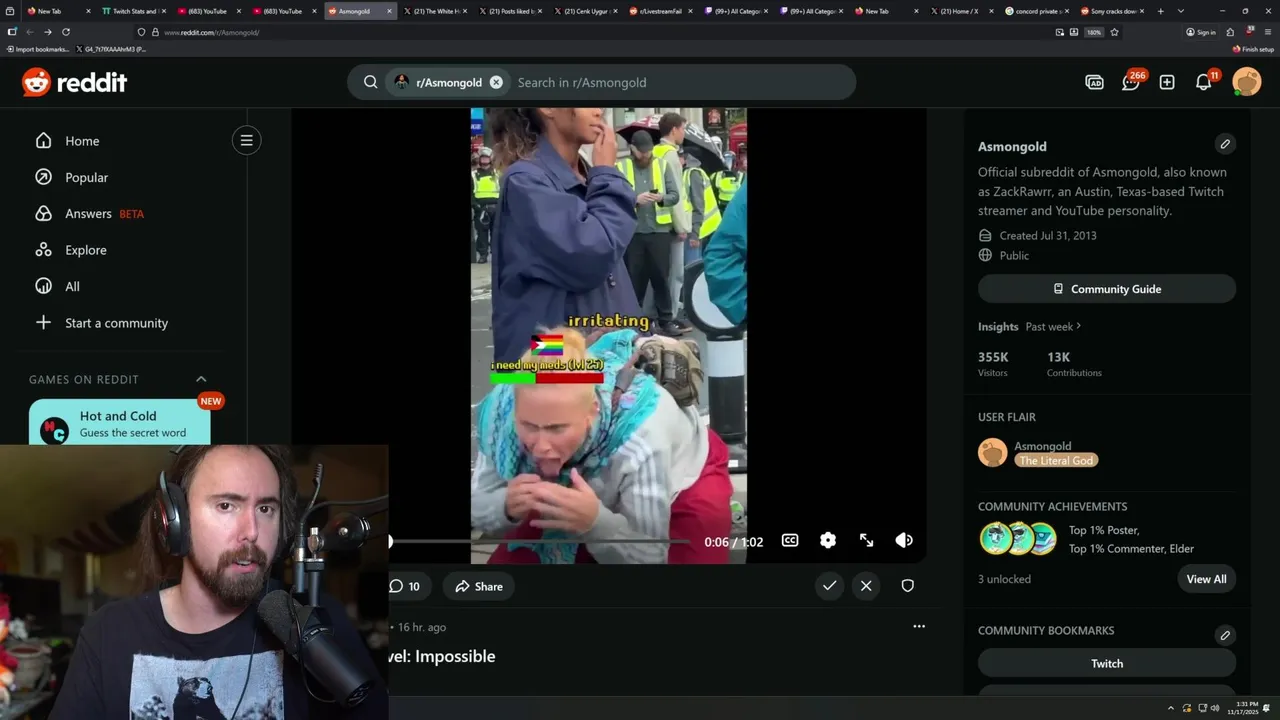This screenshot has height=720, width=1280.
Task: Click the create post plus icon
Action: pos(1167,82)
